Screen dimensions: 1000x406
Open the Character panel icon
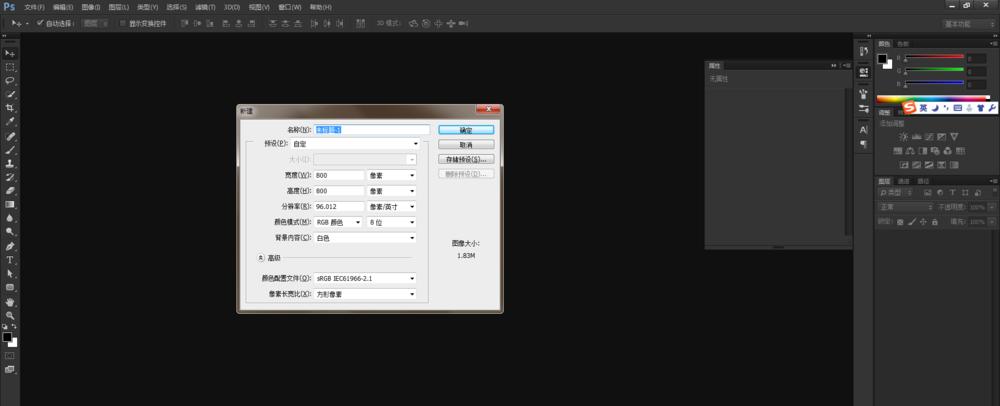[864, 129]
